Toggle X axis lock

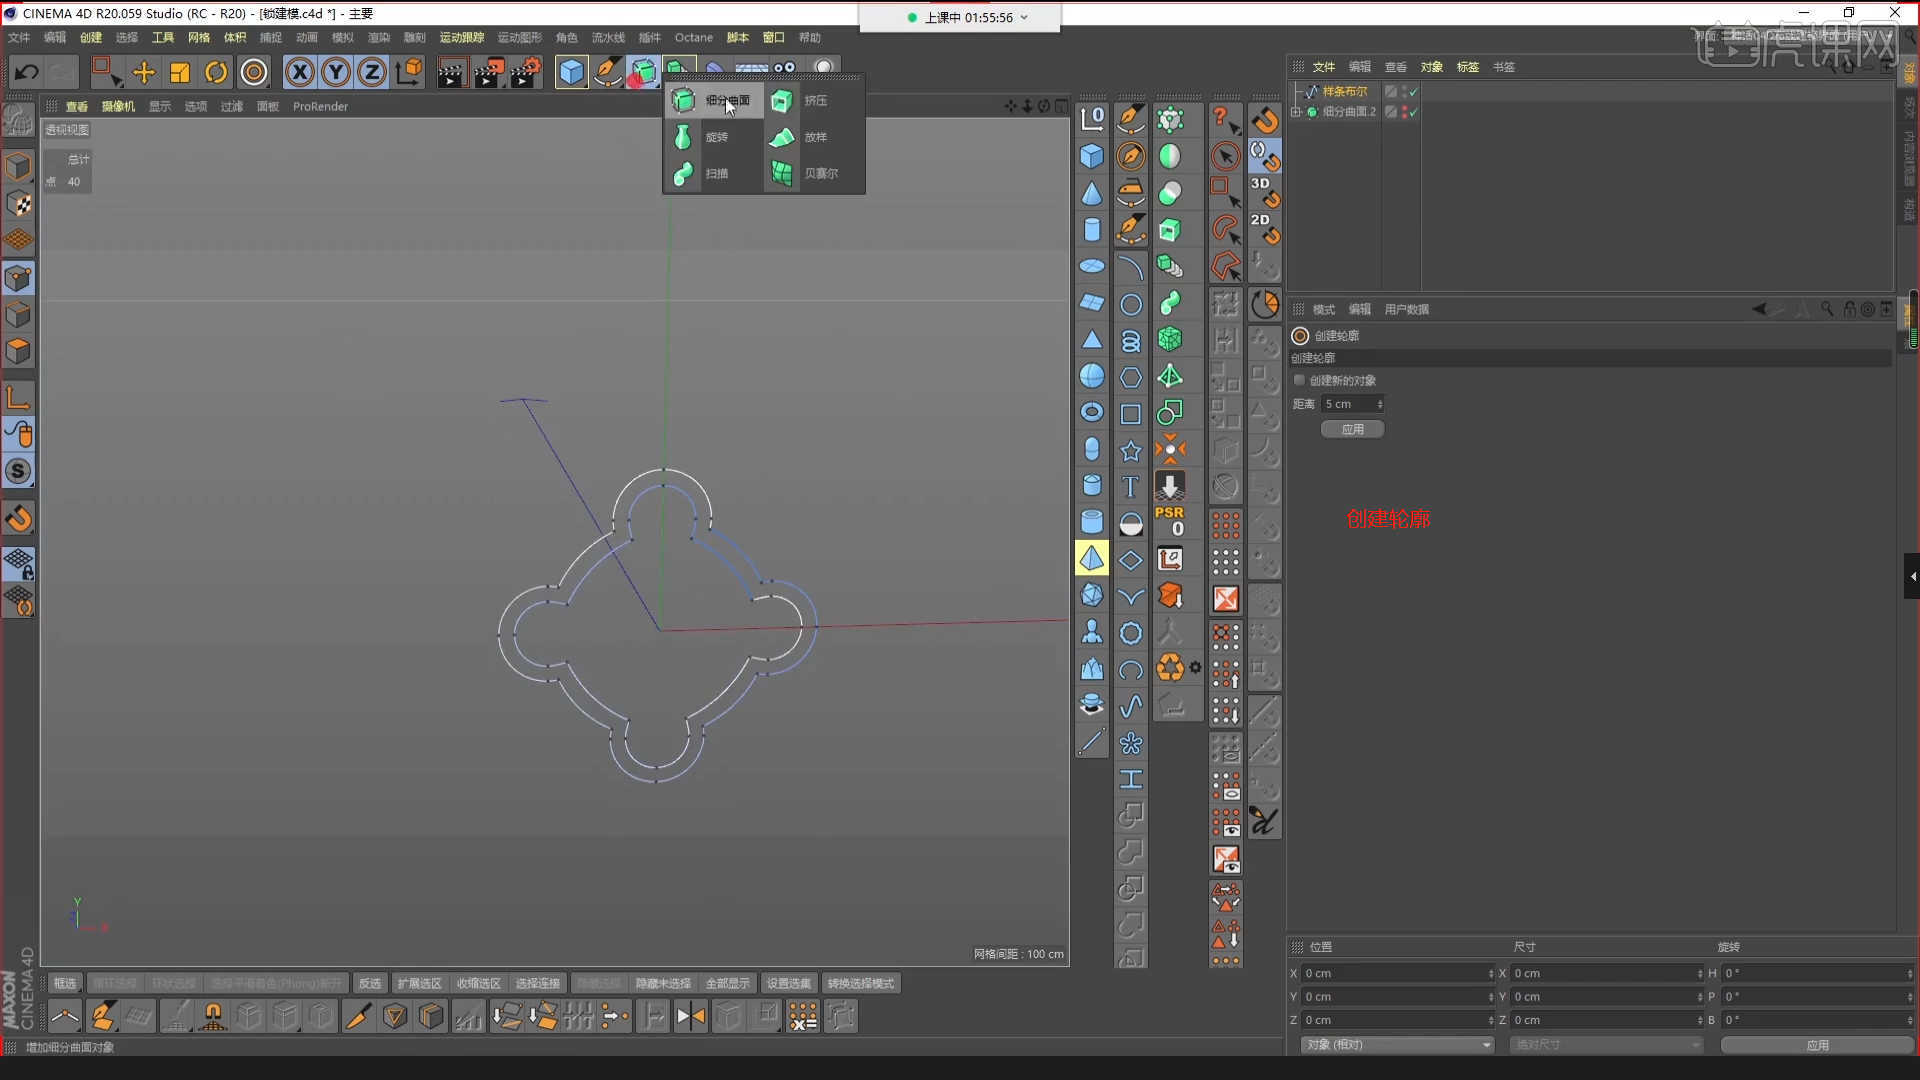point(300,72)
